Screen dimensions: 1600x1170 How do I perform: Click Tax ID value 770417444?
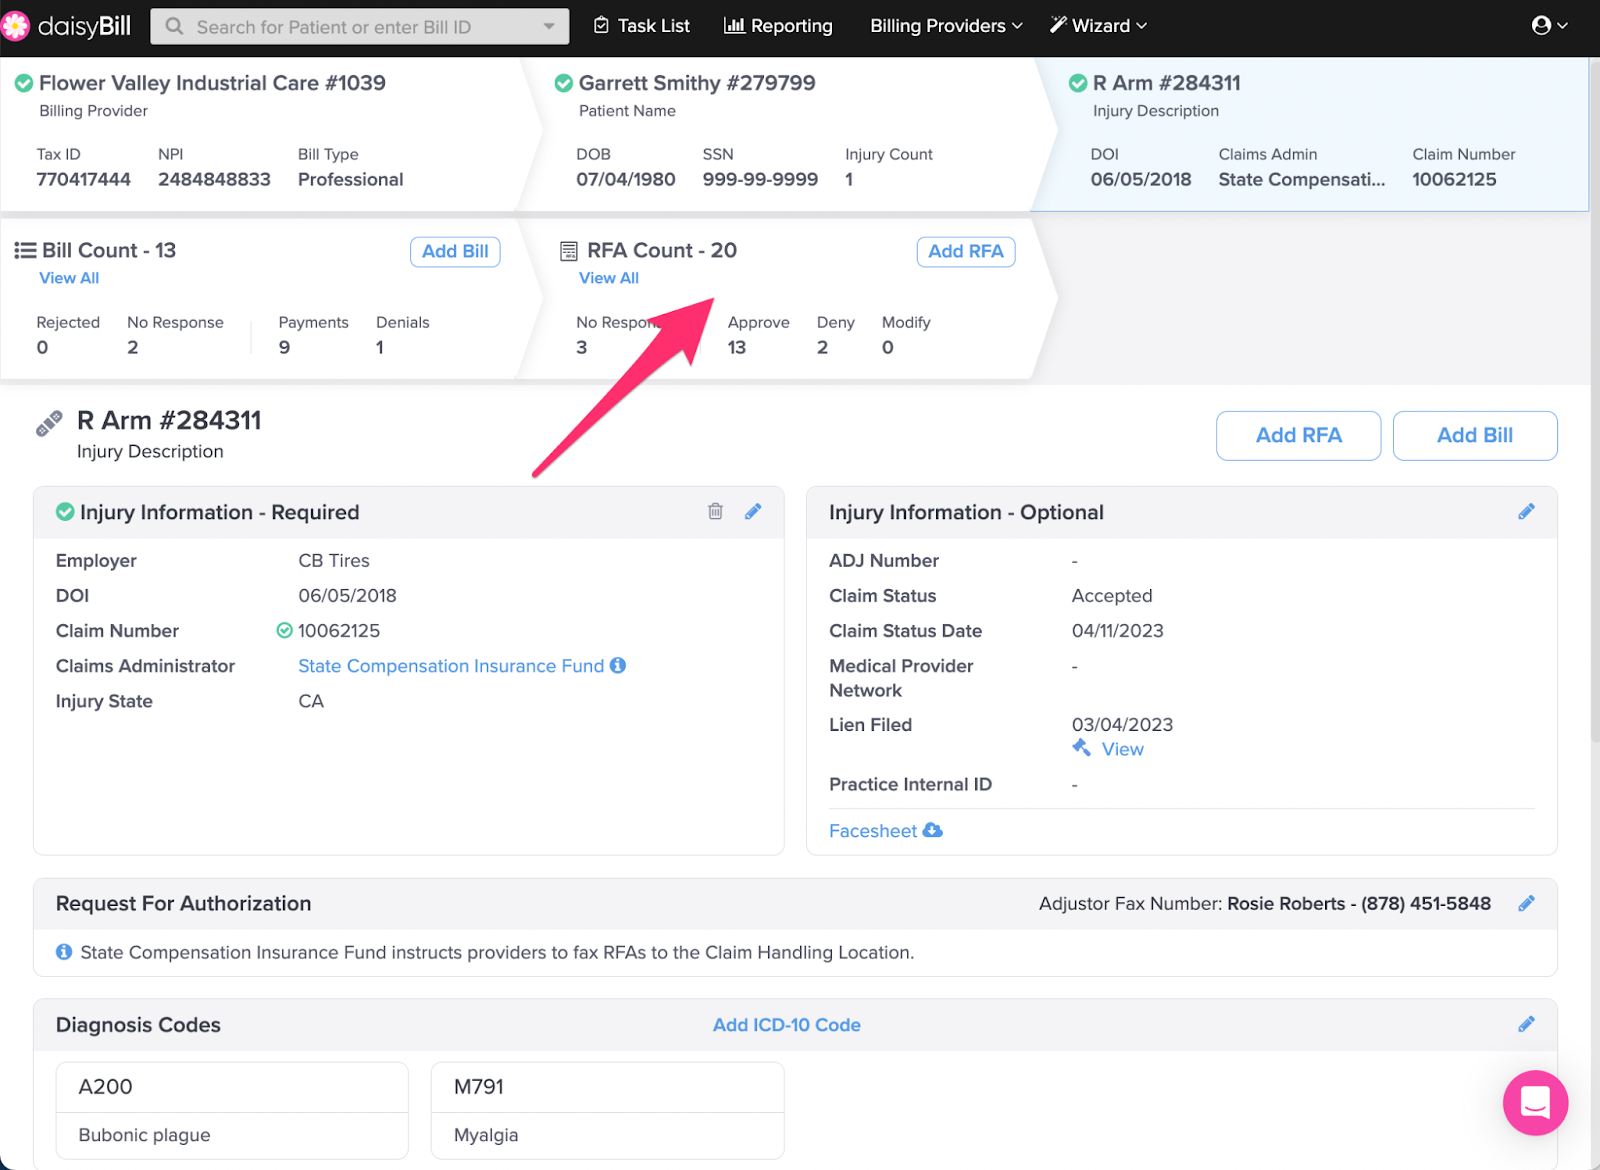point(84,179)
